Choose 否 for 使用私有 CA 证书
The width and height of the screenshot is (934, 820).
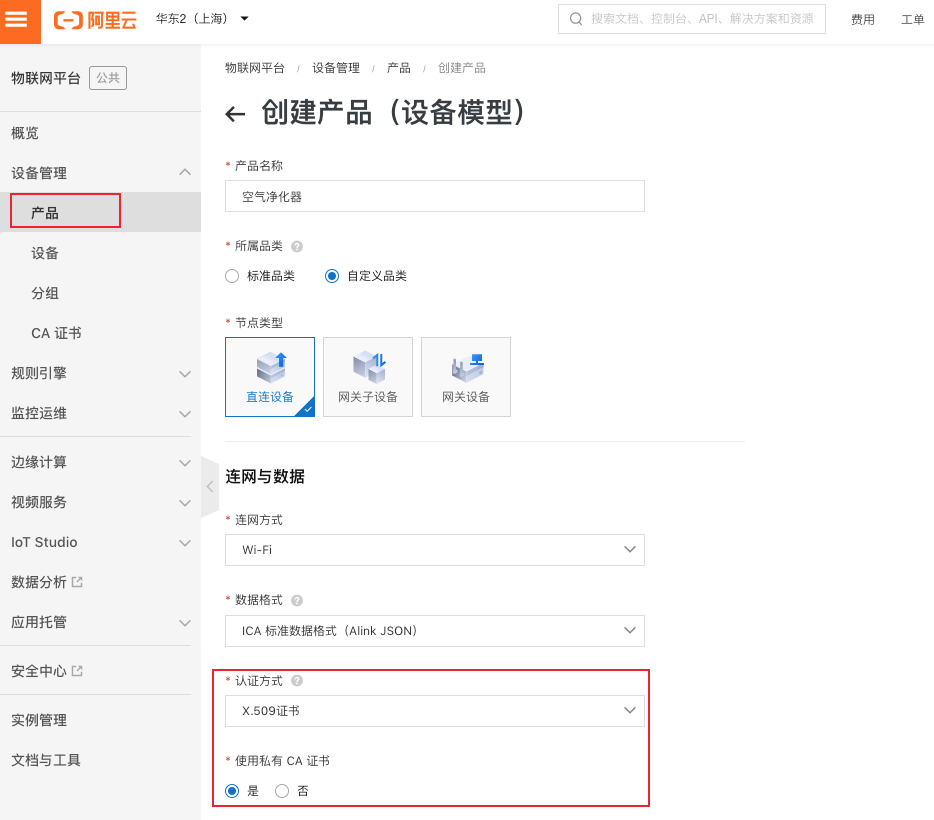click(281, 790)
